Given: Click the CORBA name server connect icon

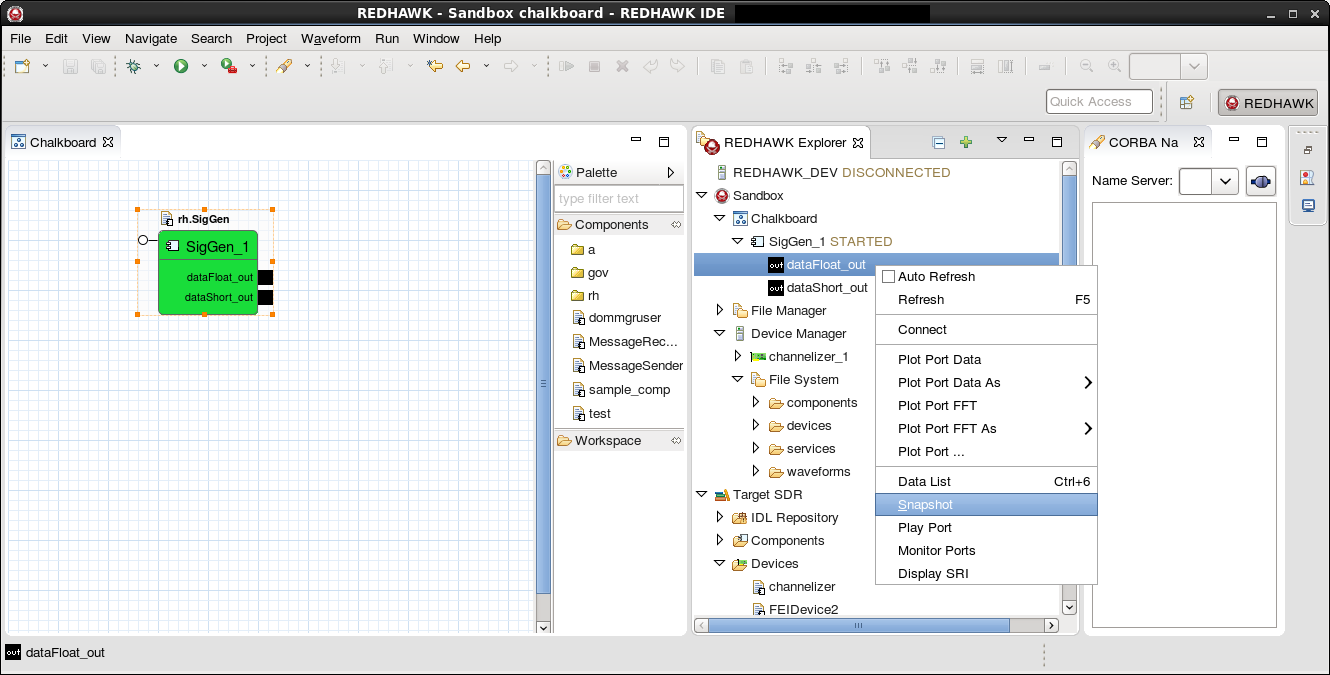Looking at the screenshot, I should point(1260,182).
